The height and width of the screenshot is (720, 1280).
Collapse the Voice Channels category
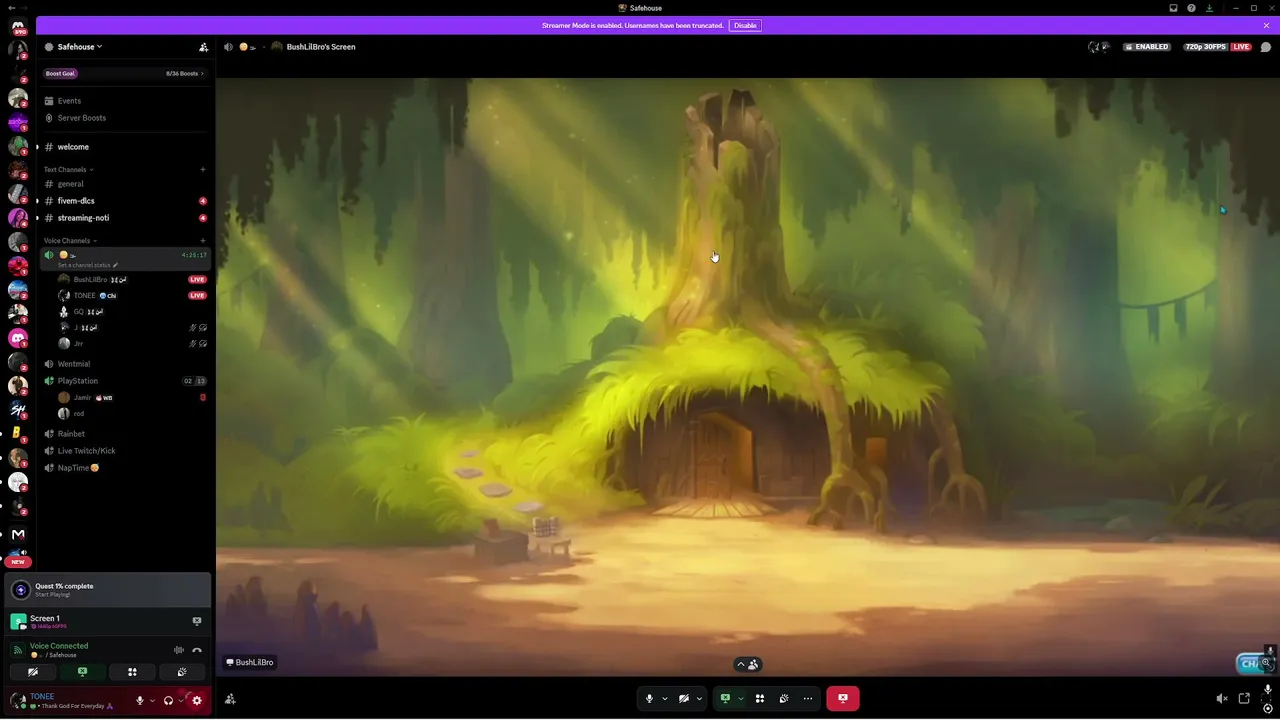70,241
